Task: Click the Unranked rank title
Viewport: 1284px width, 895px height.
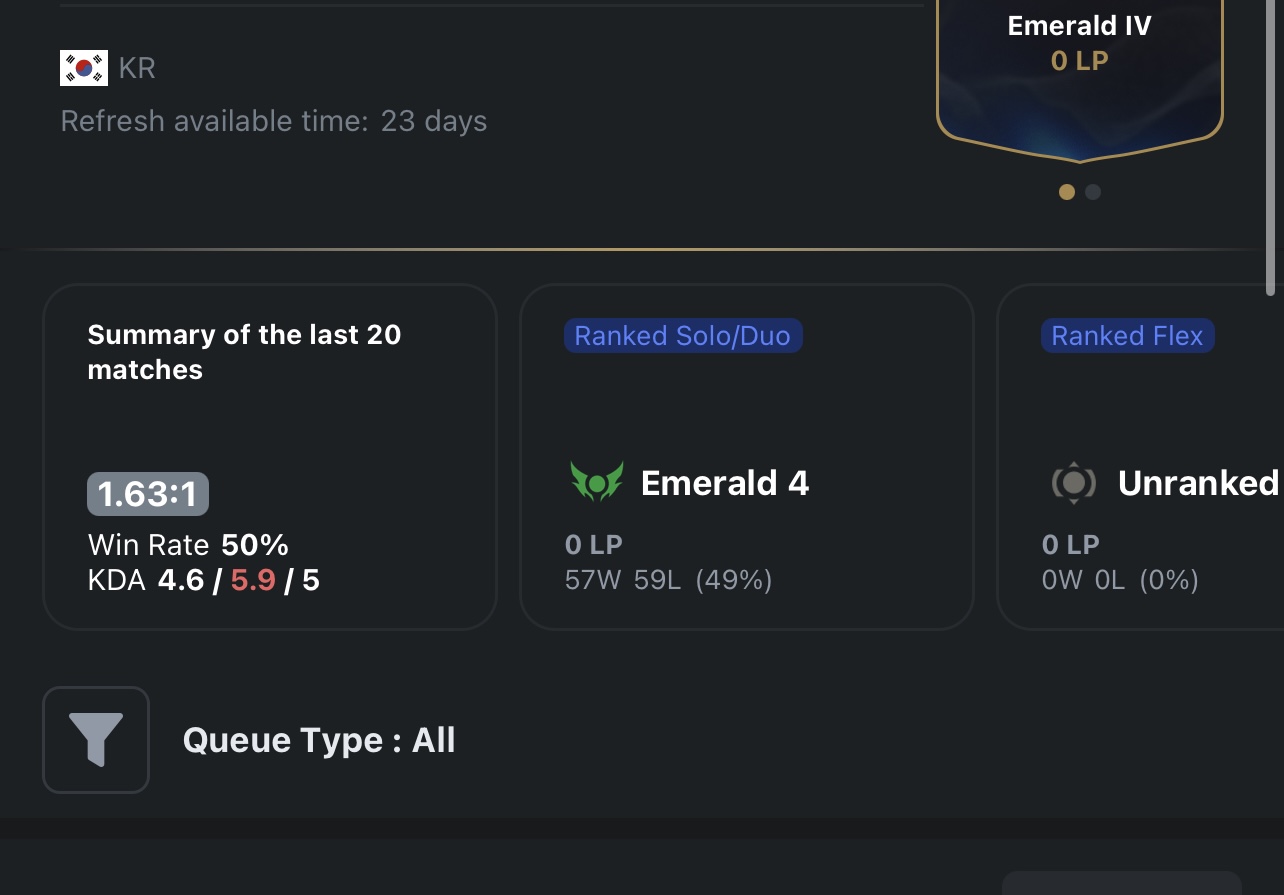Action: (1198, 483)
